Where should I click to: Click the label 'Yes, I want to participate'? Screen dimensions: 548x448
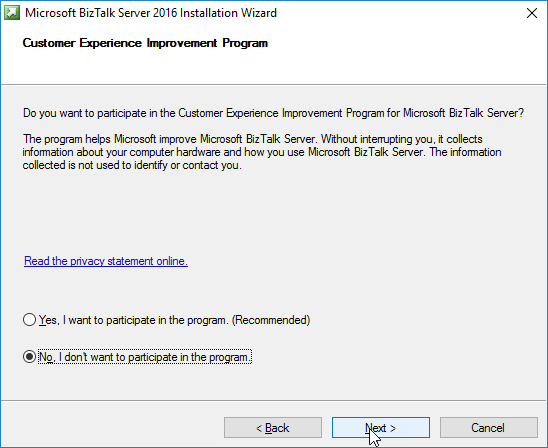174,320
